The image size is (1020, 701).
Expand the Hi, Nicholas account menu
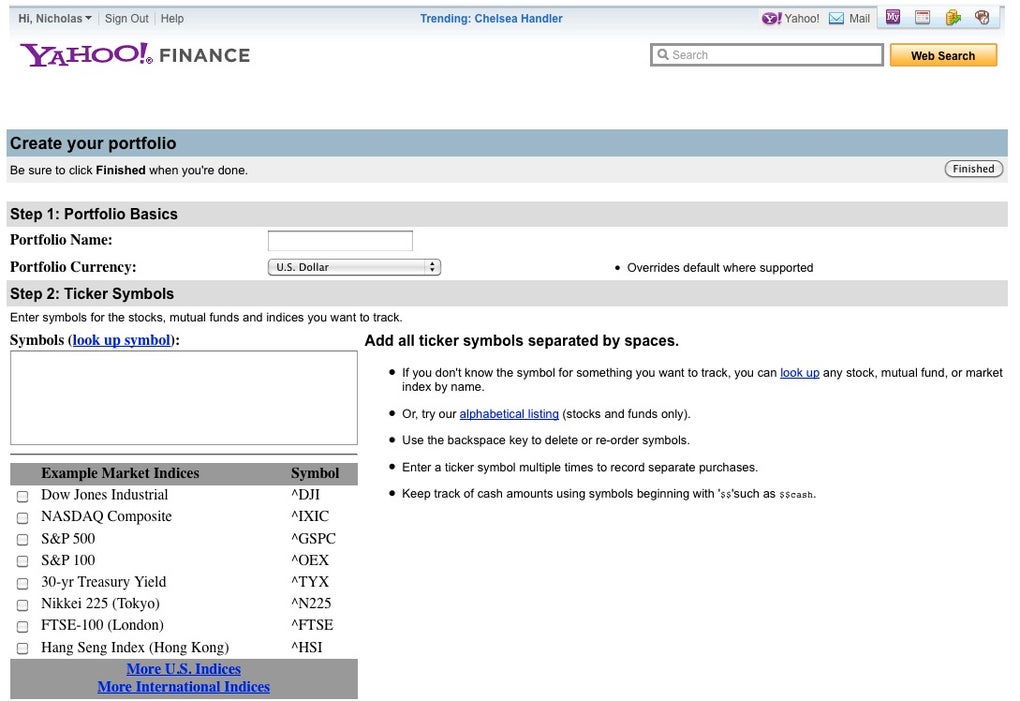[x=55, y=18]
